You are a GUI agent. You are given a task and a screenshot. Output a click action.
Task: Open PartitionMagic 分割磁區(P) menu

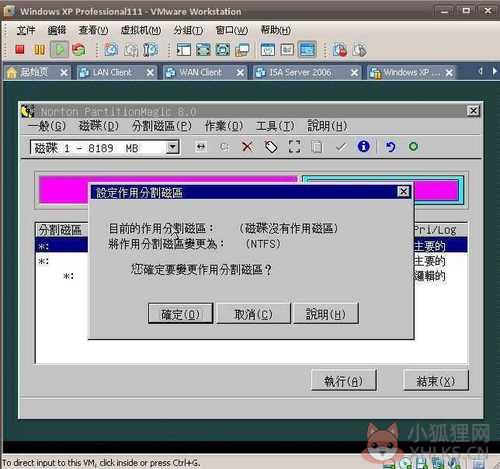click(162, 126)
